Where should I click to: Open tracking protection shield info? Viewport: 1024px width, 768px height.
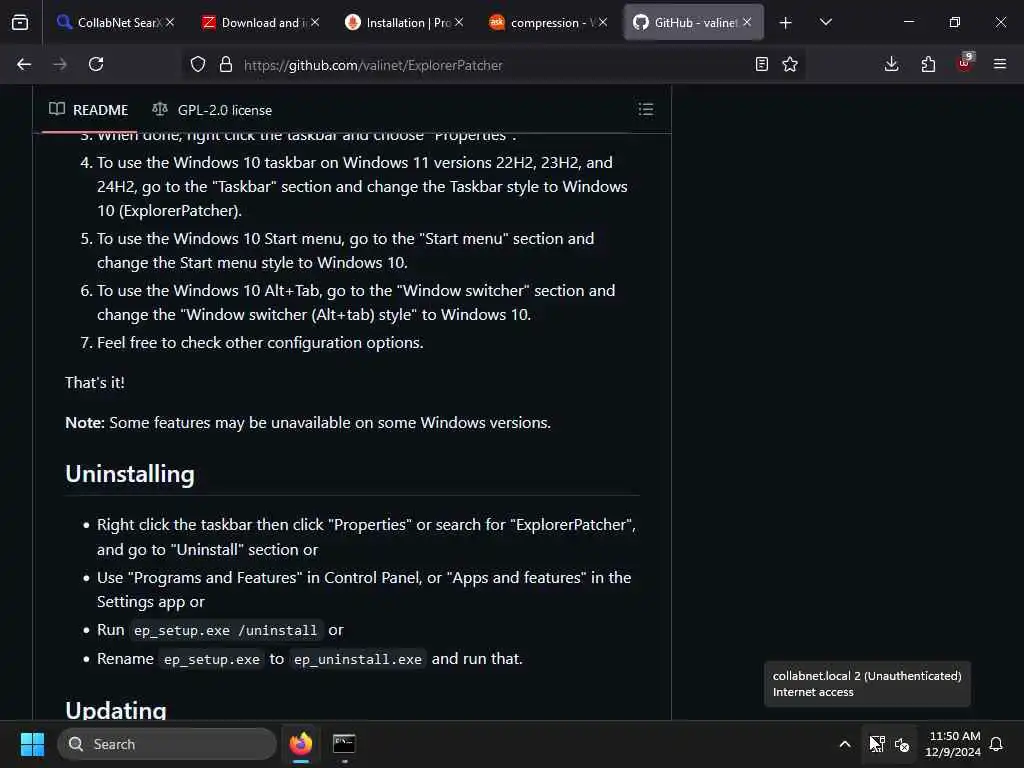(x=198, y=65)
